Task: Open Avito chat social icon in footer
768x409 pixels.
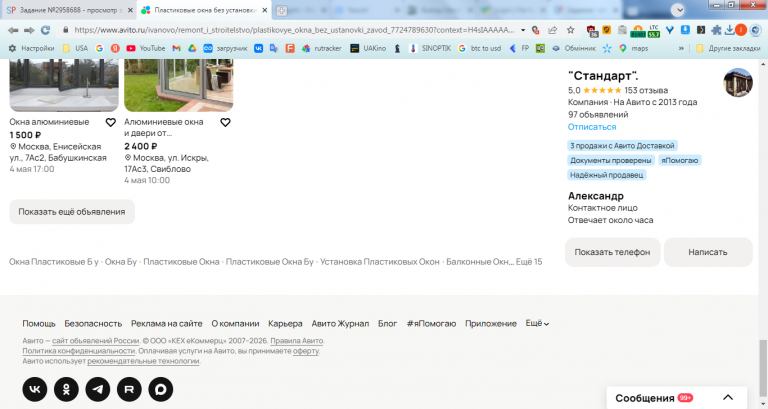Action: 161,389
